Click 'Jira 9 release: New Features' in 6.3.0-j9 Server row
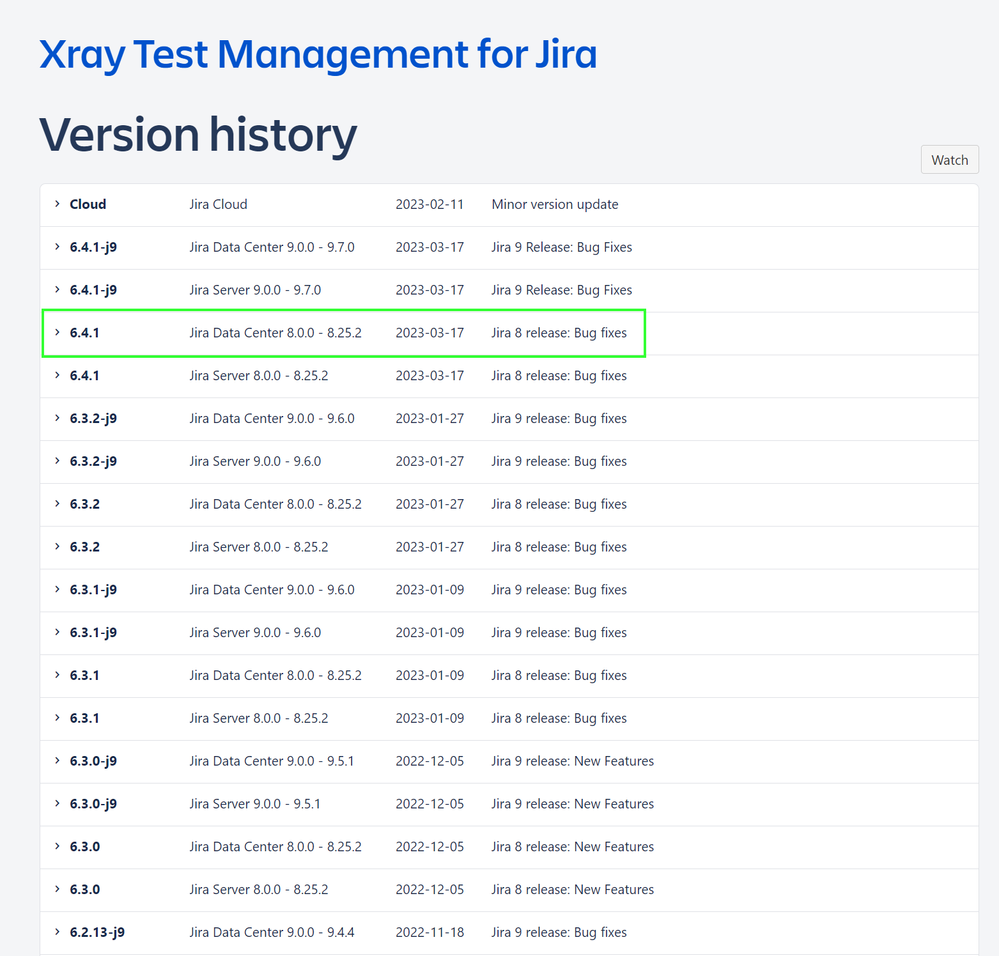The height and width of the screenshot is (956, 999). pyautogui.click(x=572, y=804)
